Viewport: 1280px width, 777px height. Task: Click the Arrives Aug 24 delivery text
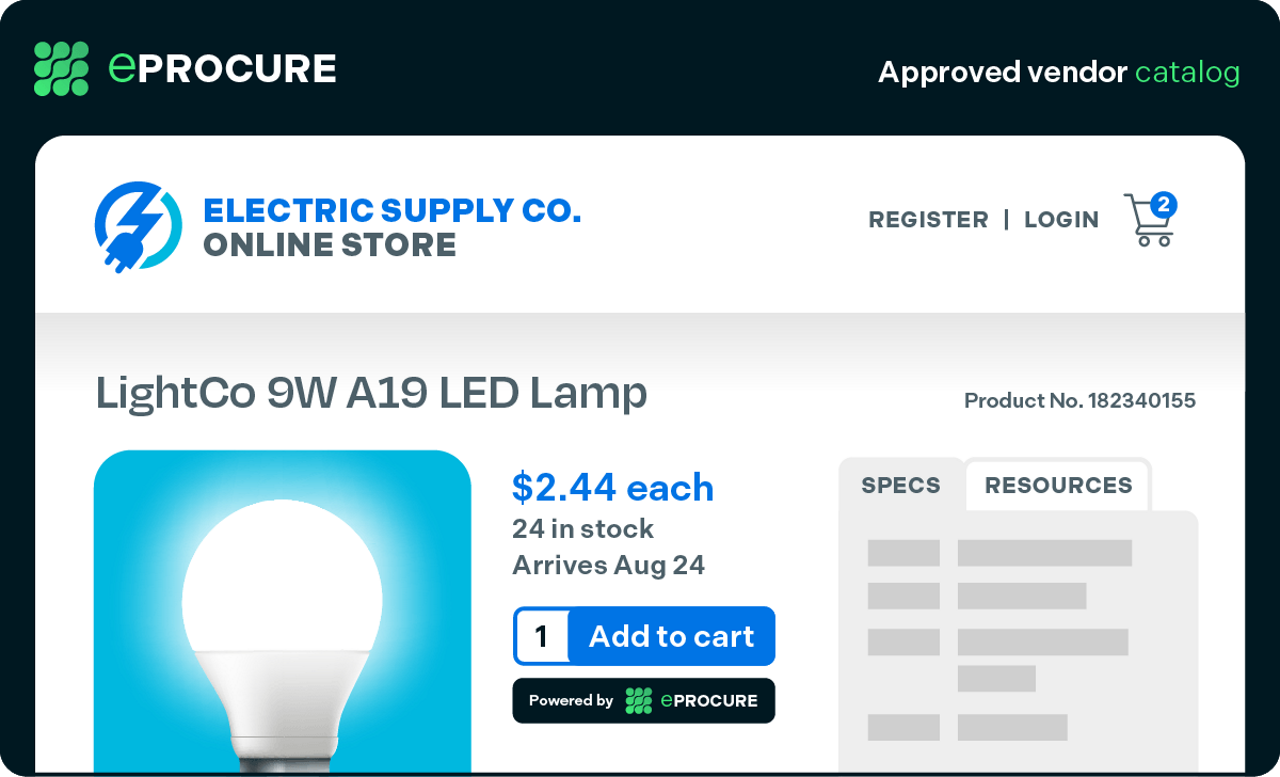(x=608, y=565)
